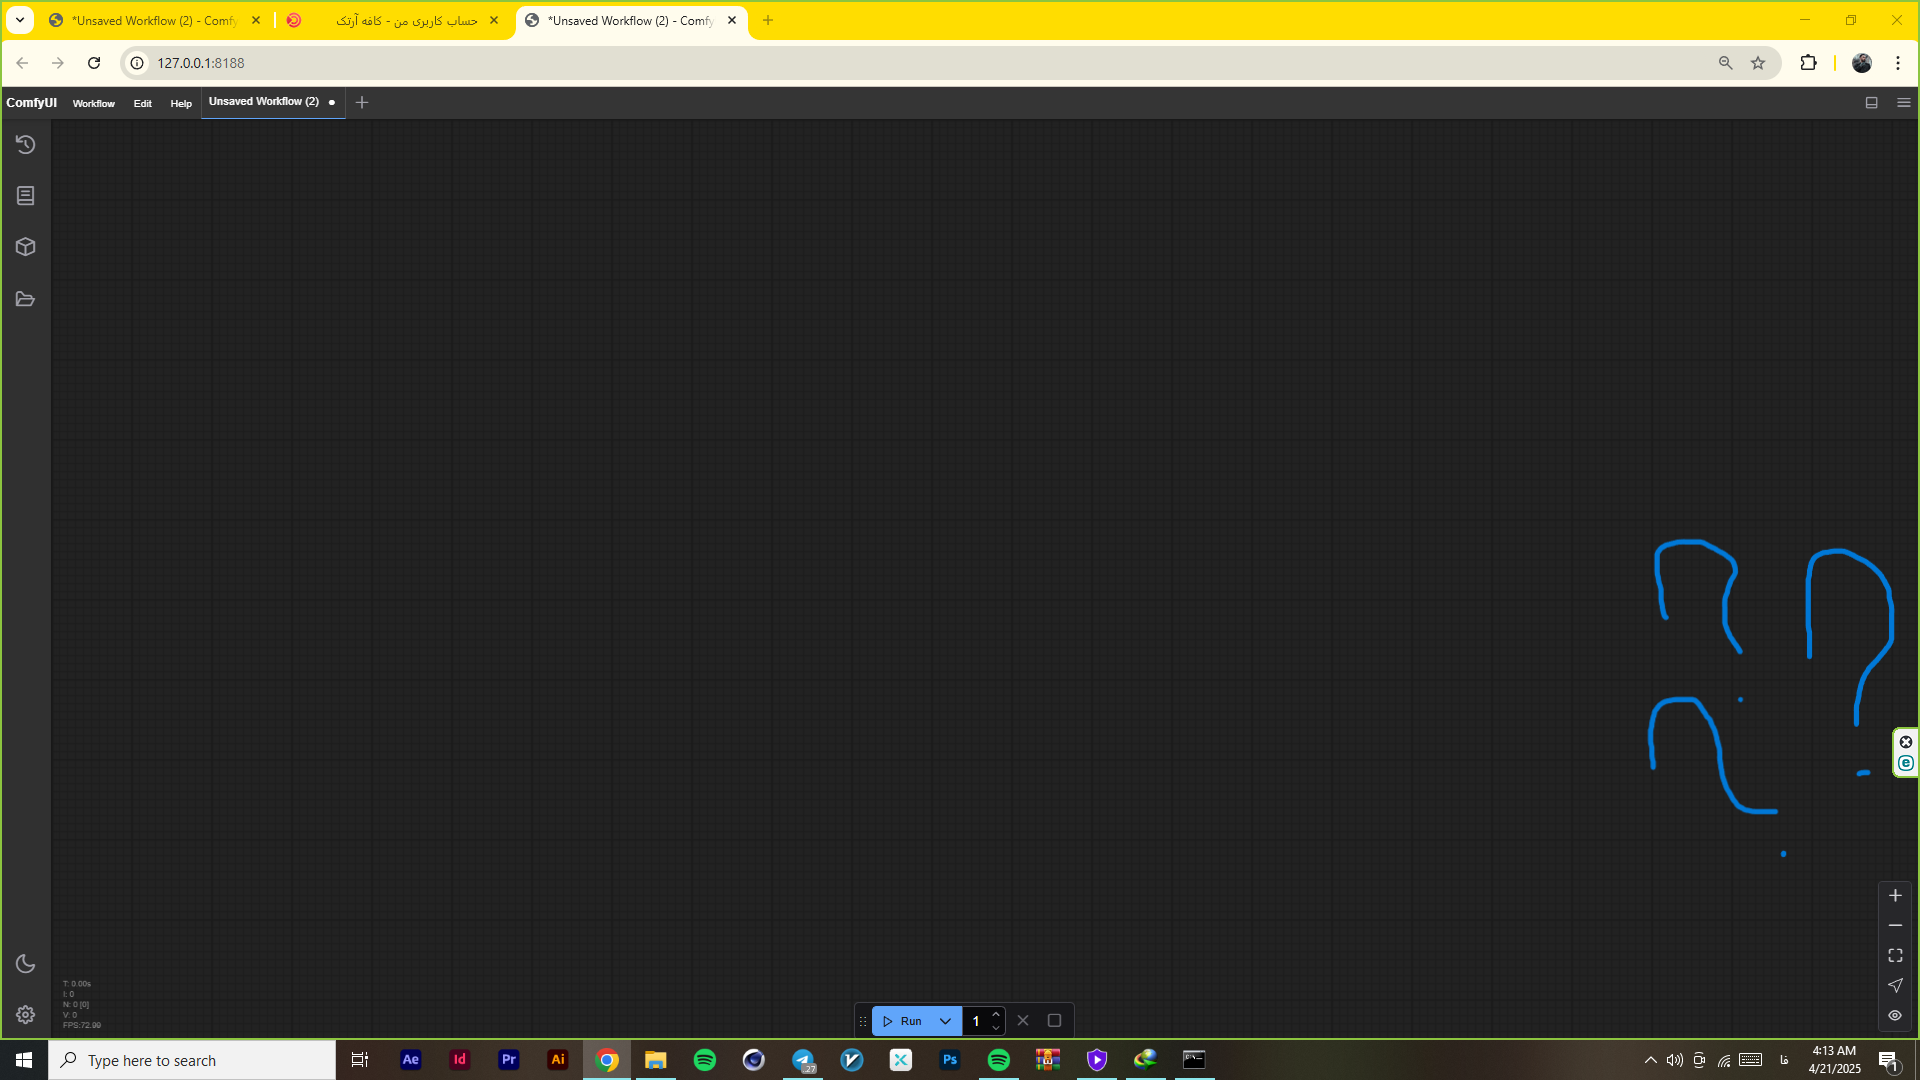Toggle dark/light theme moon icon
This screenshot has height=1080, width=1920.
[x=26, y=964]
